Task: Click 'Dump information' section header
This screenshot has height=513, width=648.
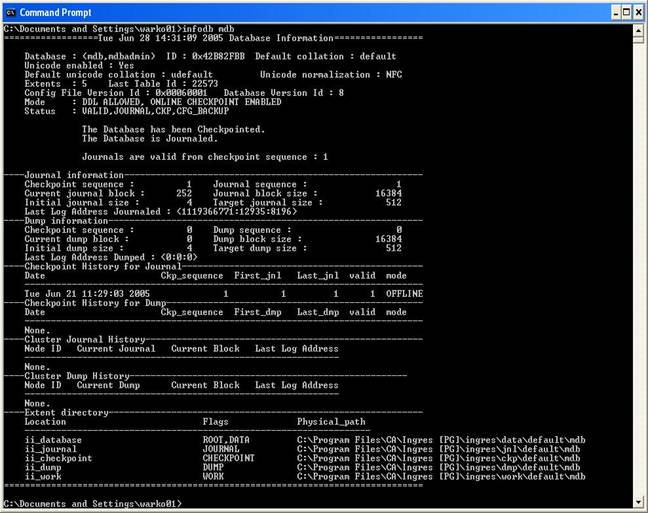Action: coord(66,221)
